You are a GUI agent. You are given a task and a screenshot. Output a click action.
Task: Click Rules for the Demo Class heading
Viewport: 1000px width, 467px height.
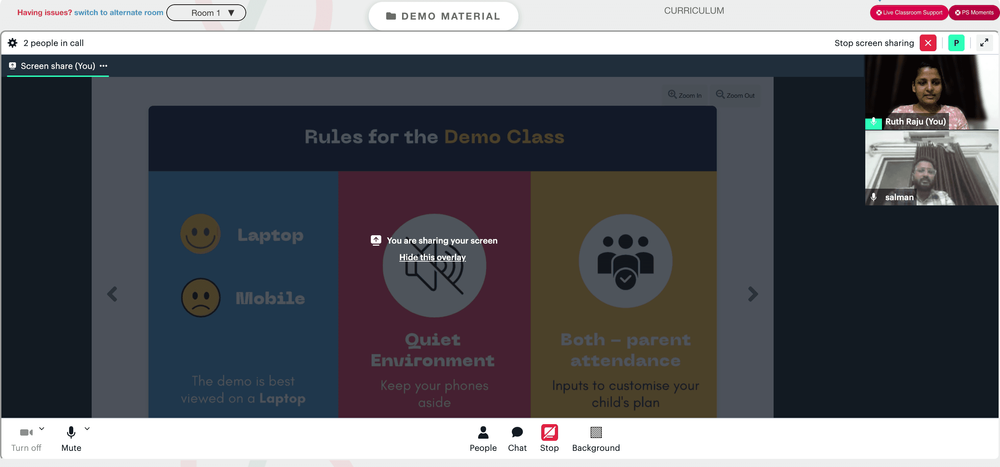point(434,137)
